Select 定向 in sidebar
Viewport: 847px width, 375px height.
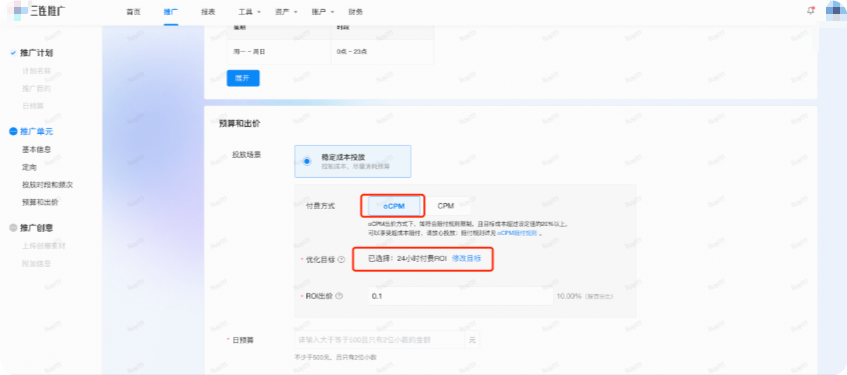[29, 167]
